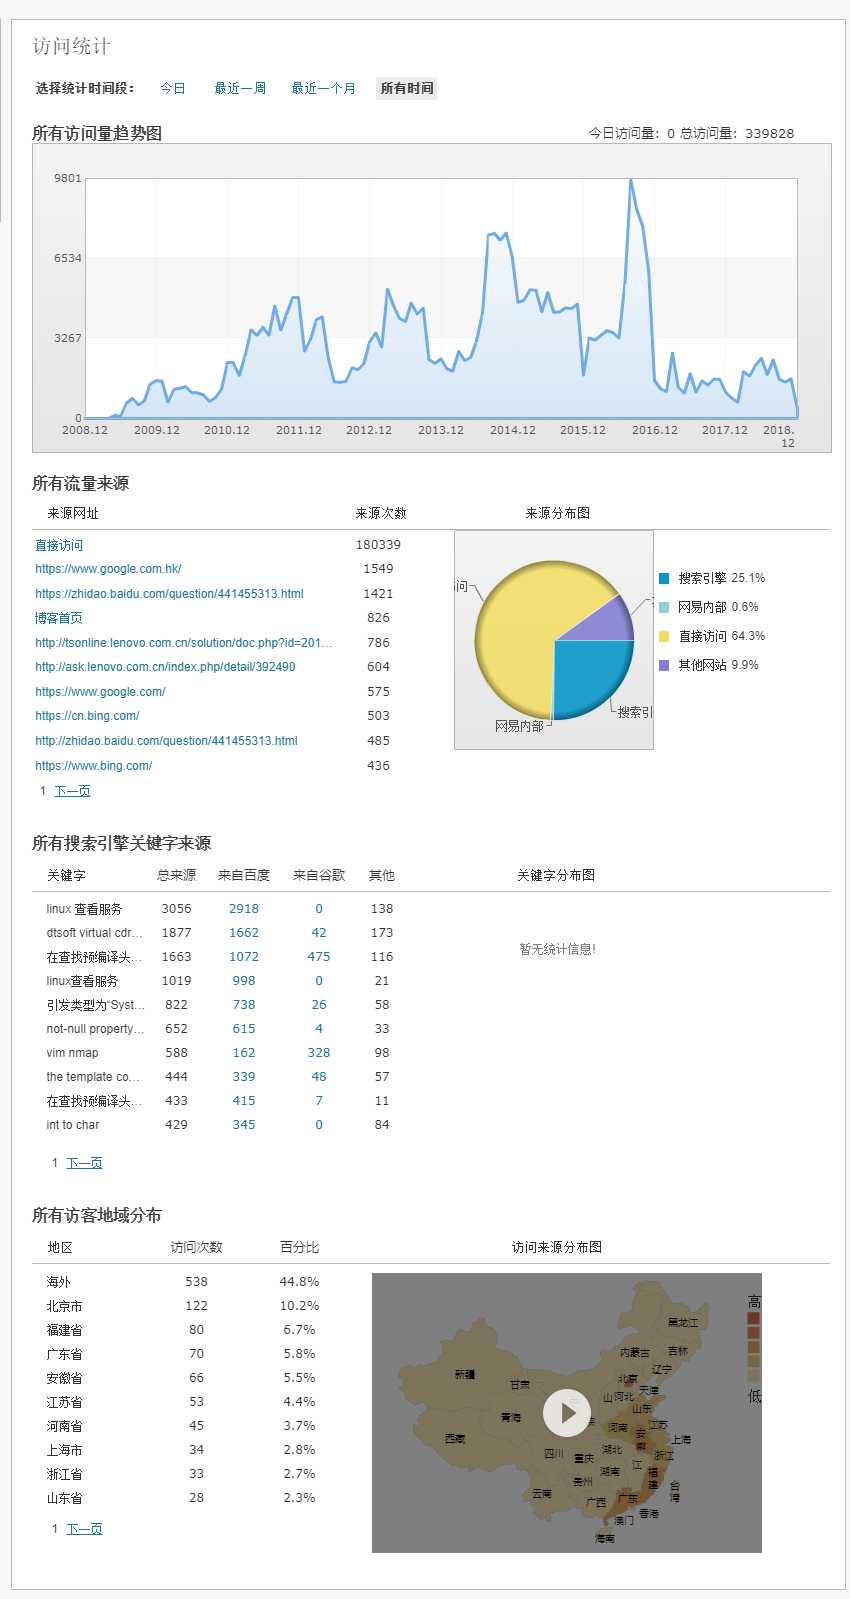Go to next page of traffic sources
Screen dimensions: 850x1599
(x=72, y=791)
